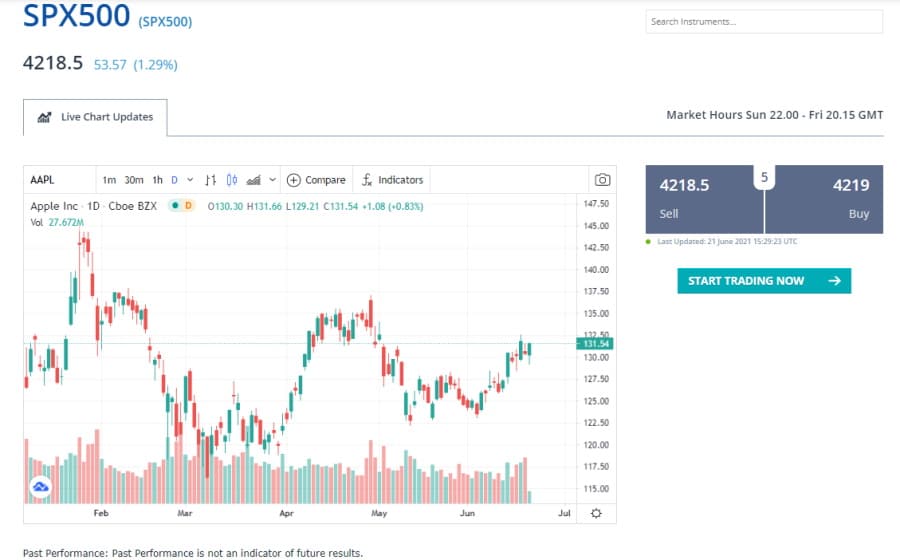Image resolution: width=900 pixels, height=560 pixels.
Task: Click the cloud logo on the chart
Action: click(41, 487)
